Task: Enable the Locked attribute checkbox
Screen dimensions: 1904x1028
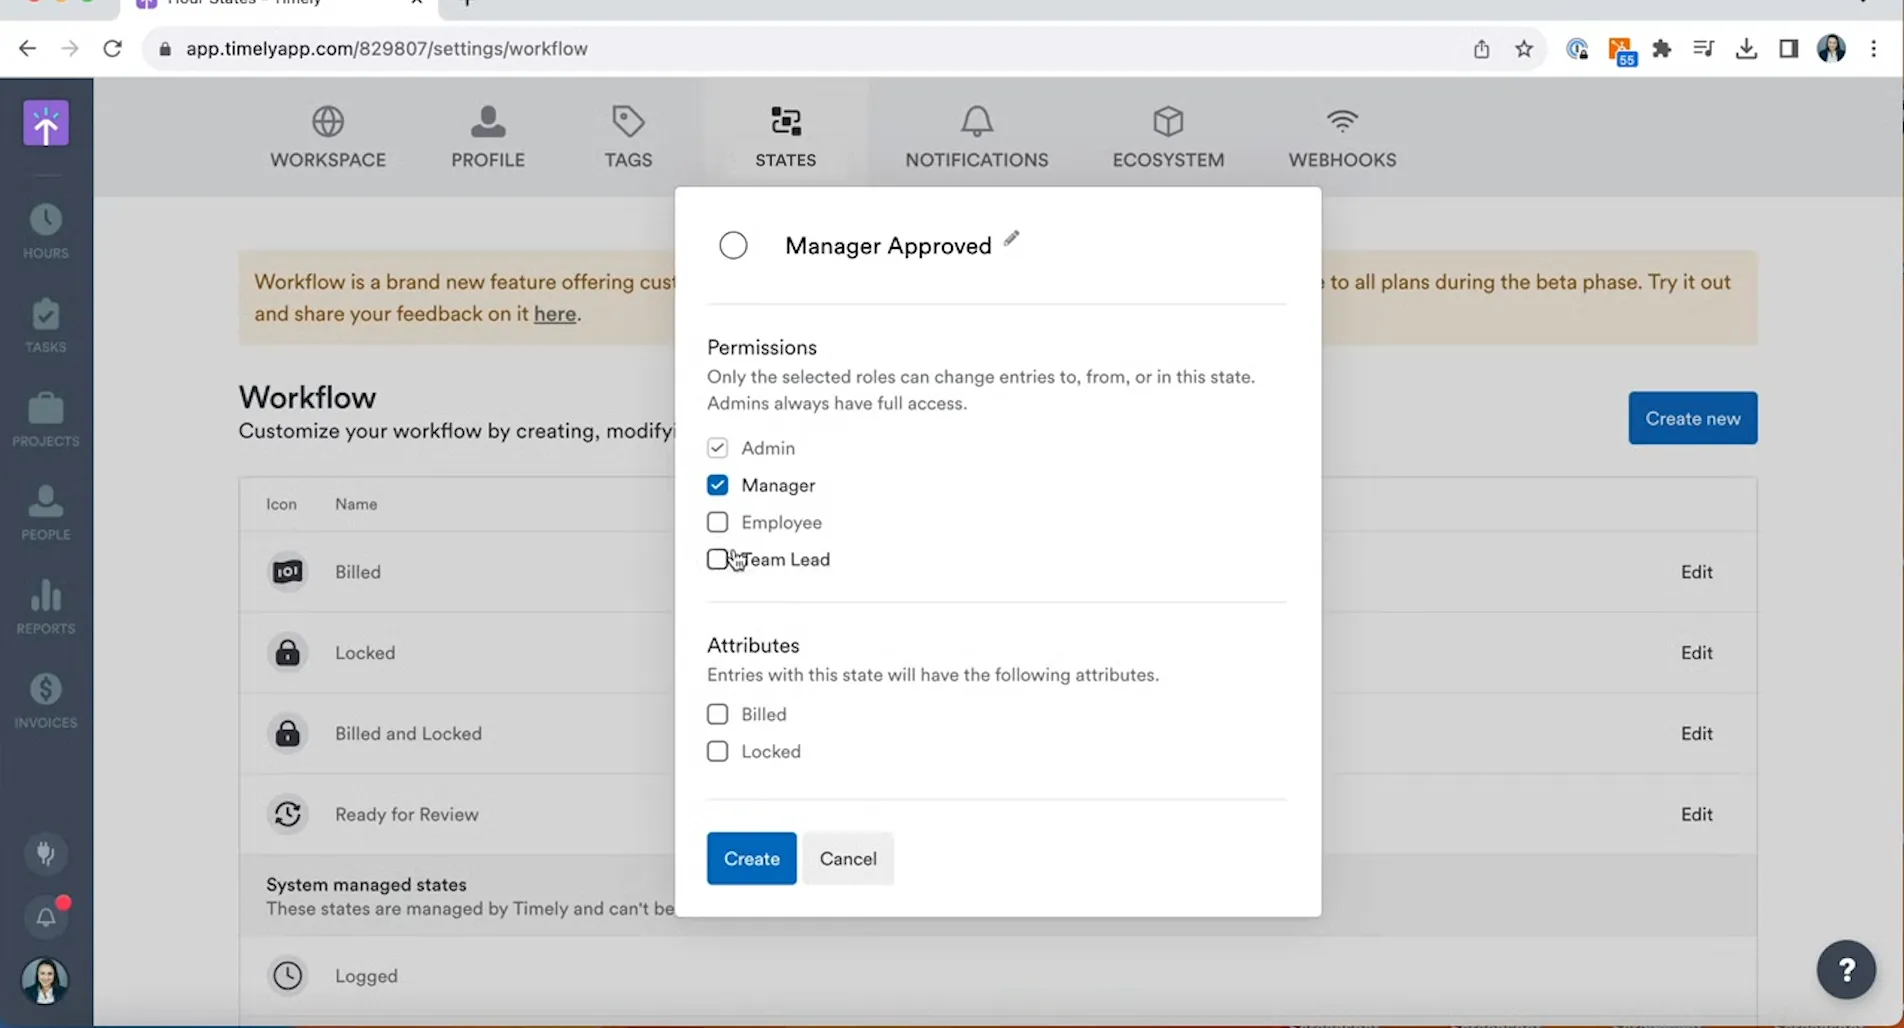Action: [x=717, y=751]
